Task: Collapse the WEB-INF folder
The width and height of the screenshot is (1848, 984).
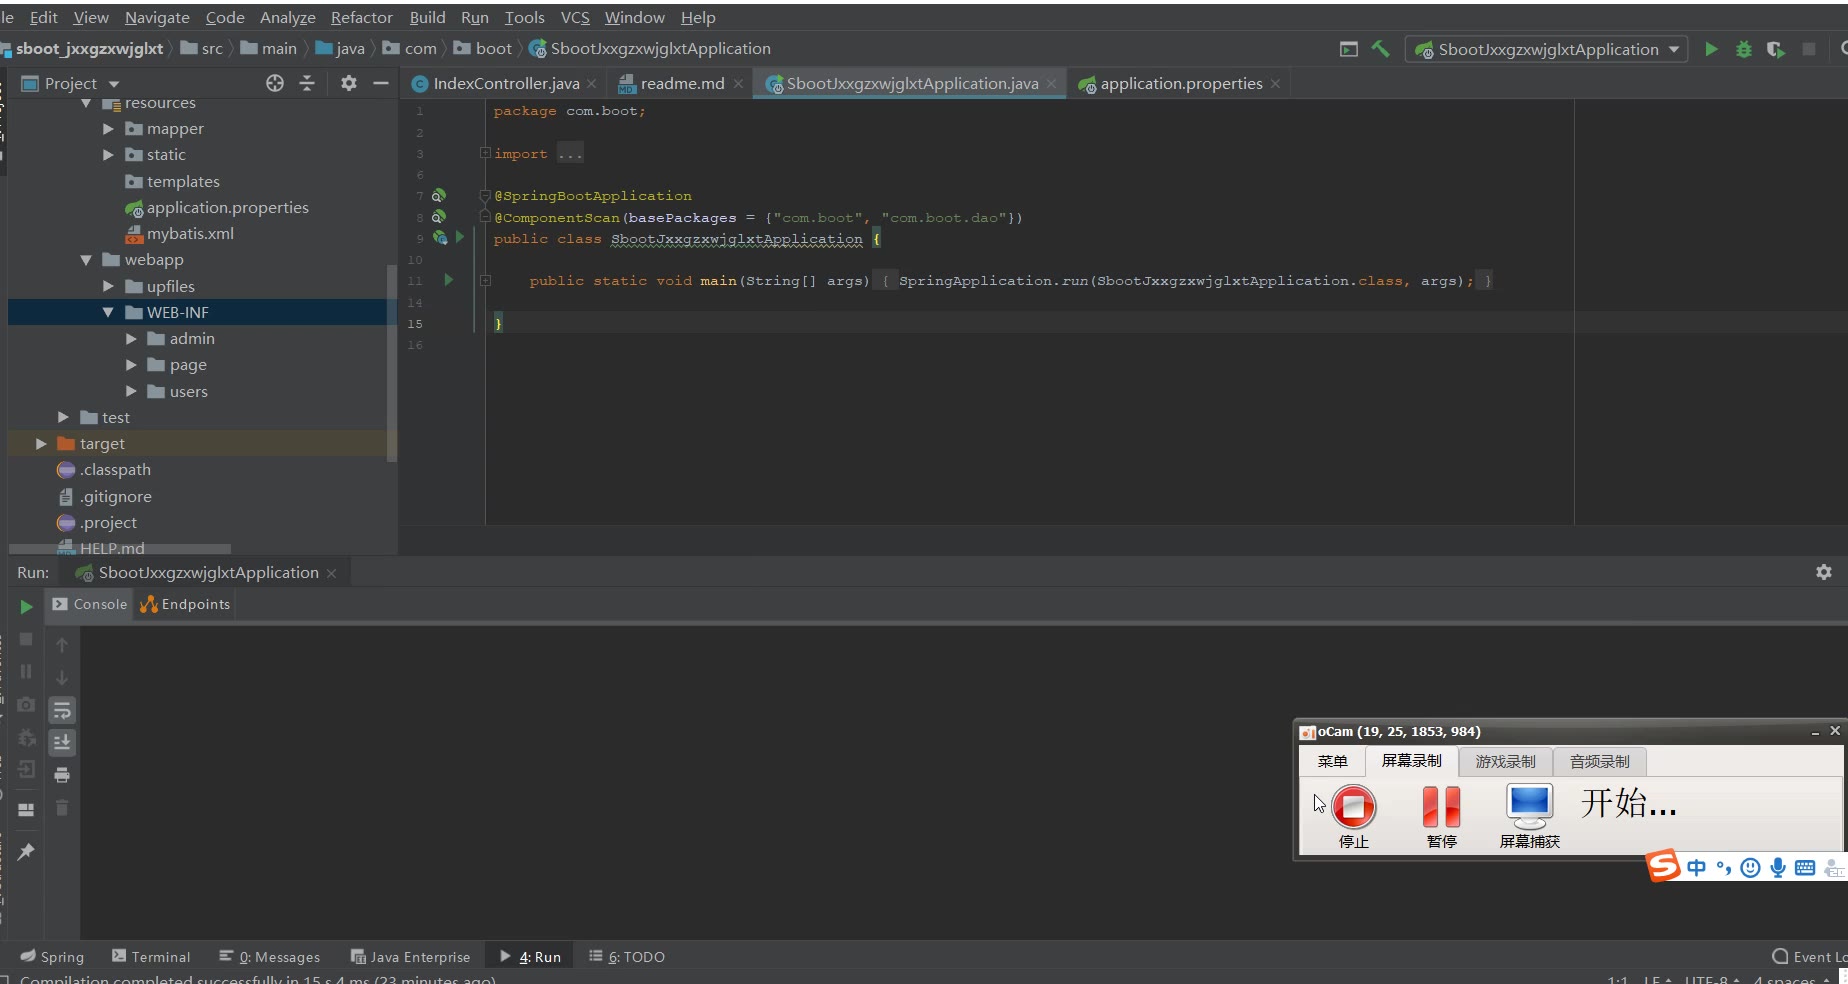Action: (108, 313)
